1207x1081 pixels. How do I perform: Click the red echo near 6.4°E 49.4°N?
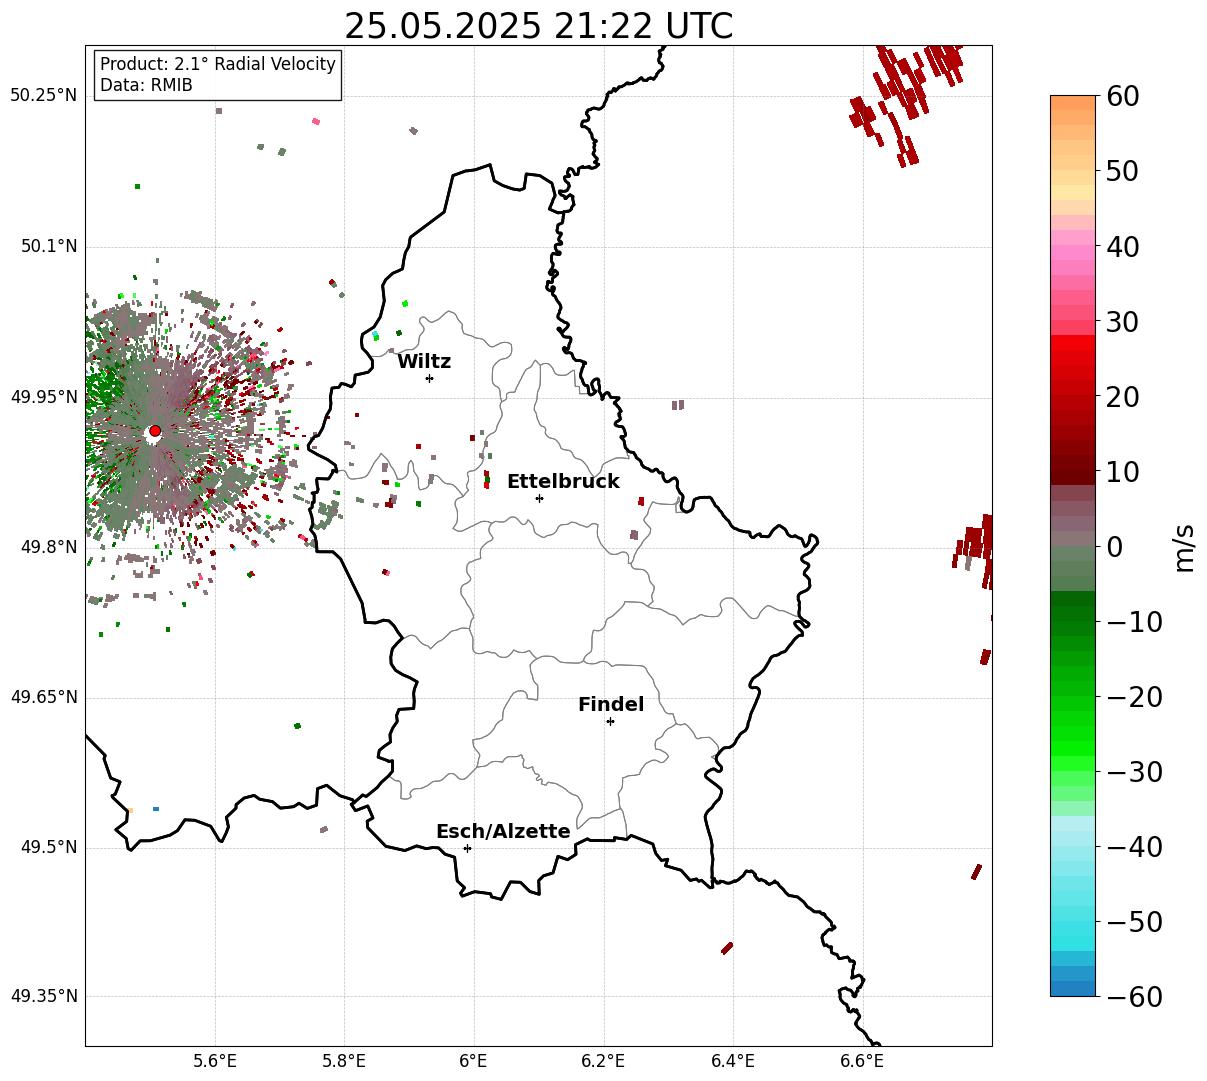pyautogui.click(x=727, y=948)
